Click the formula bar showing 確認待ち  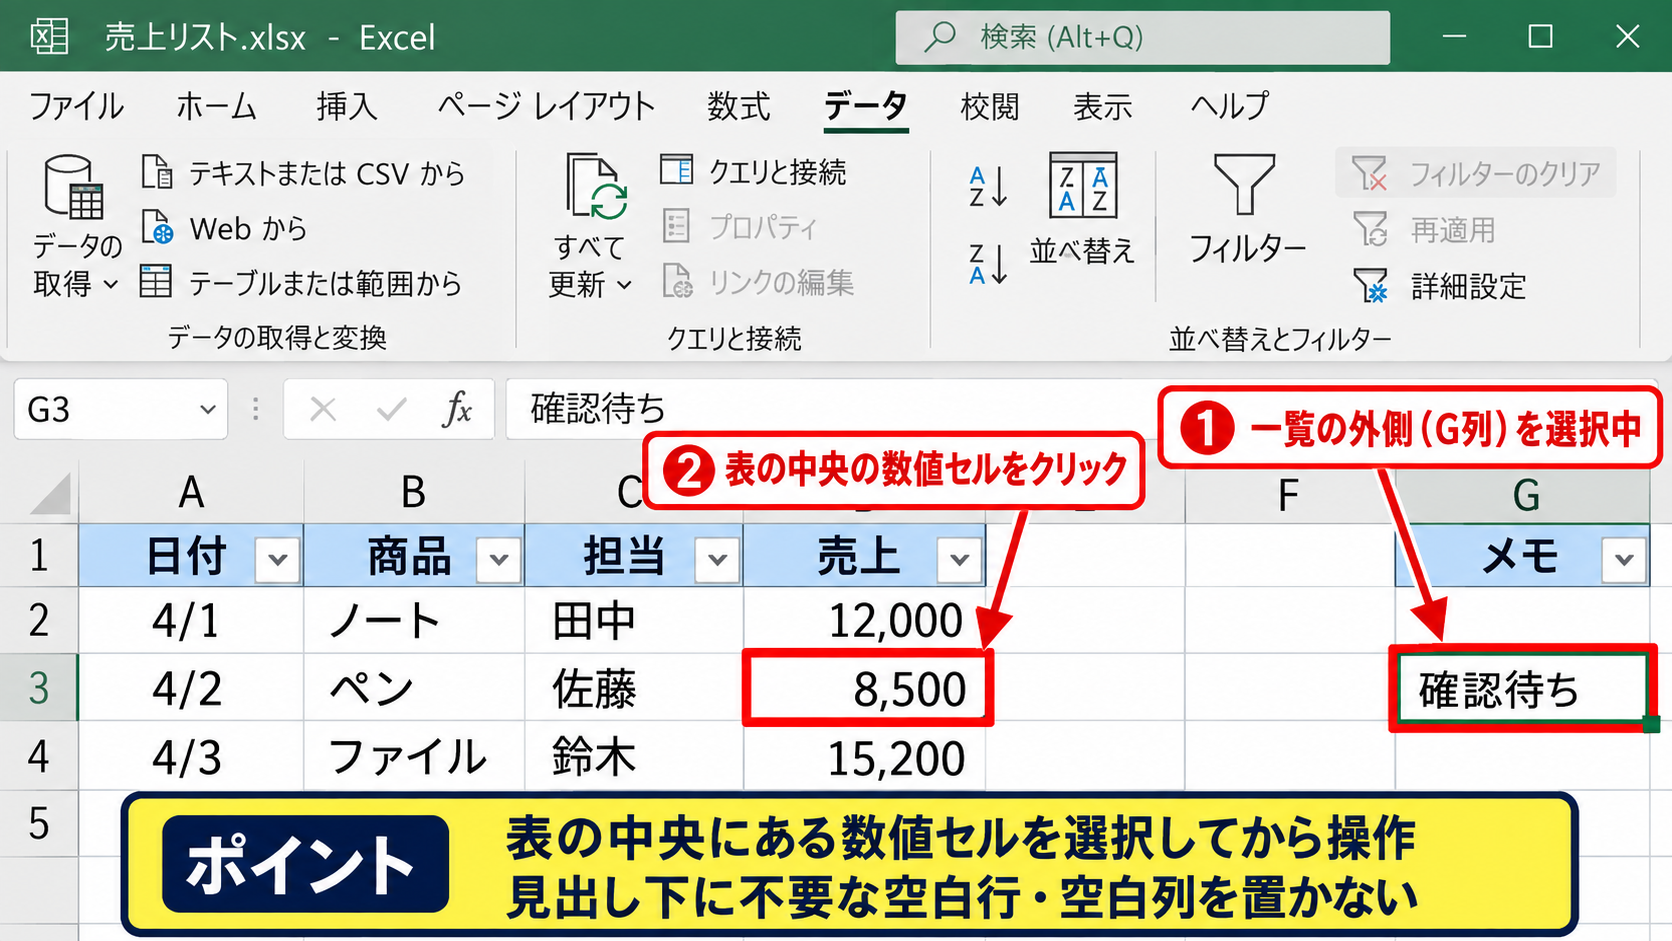click(x=830, y=409)
